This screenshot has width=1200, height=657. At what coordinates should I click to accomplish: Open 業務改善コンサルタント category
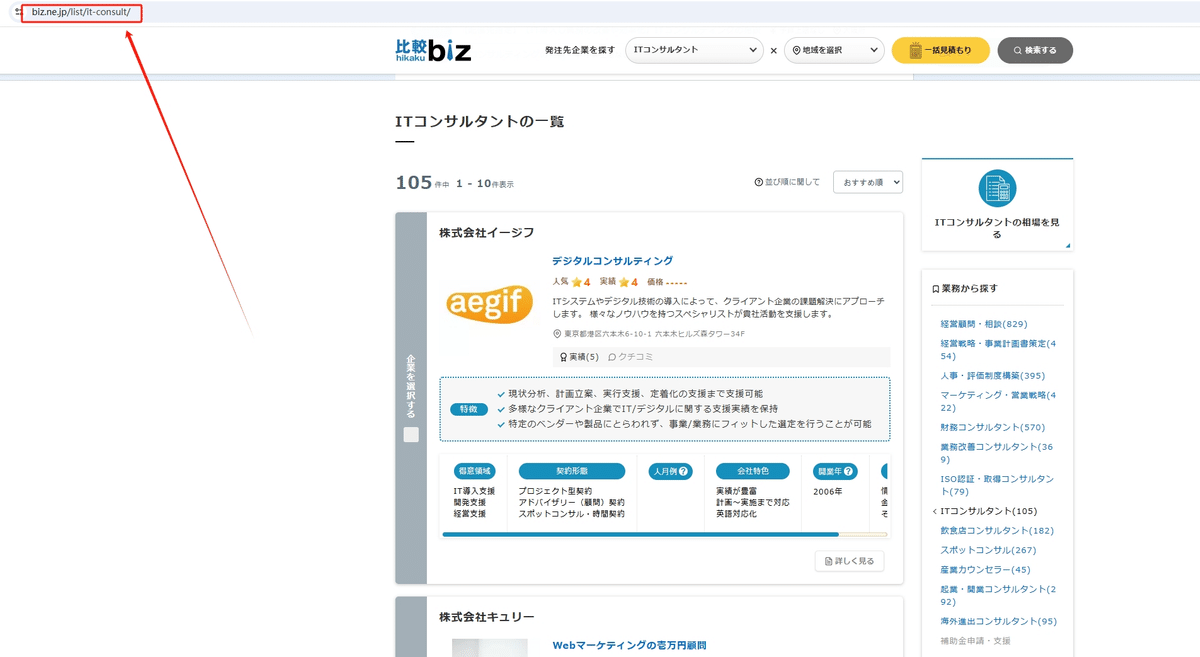[997, 453]
